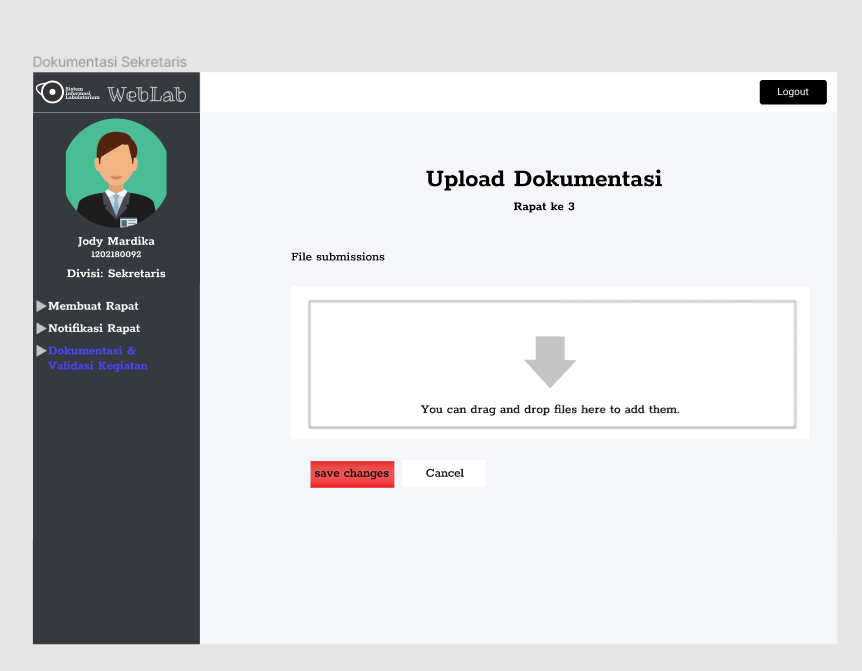Collapse the Dokumentasi & Validasi Kegiatan triangle
Image resolution: width=862 pixels, height=671 pixels.
(40, 350)
